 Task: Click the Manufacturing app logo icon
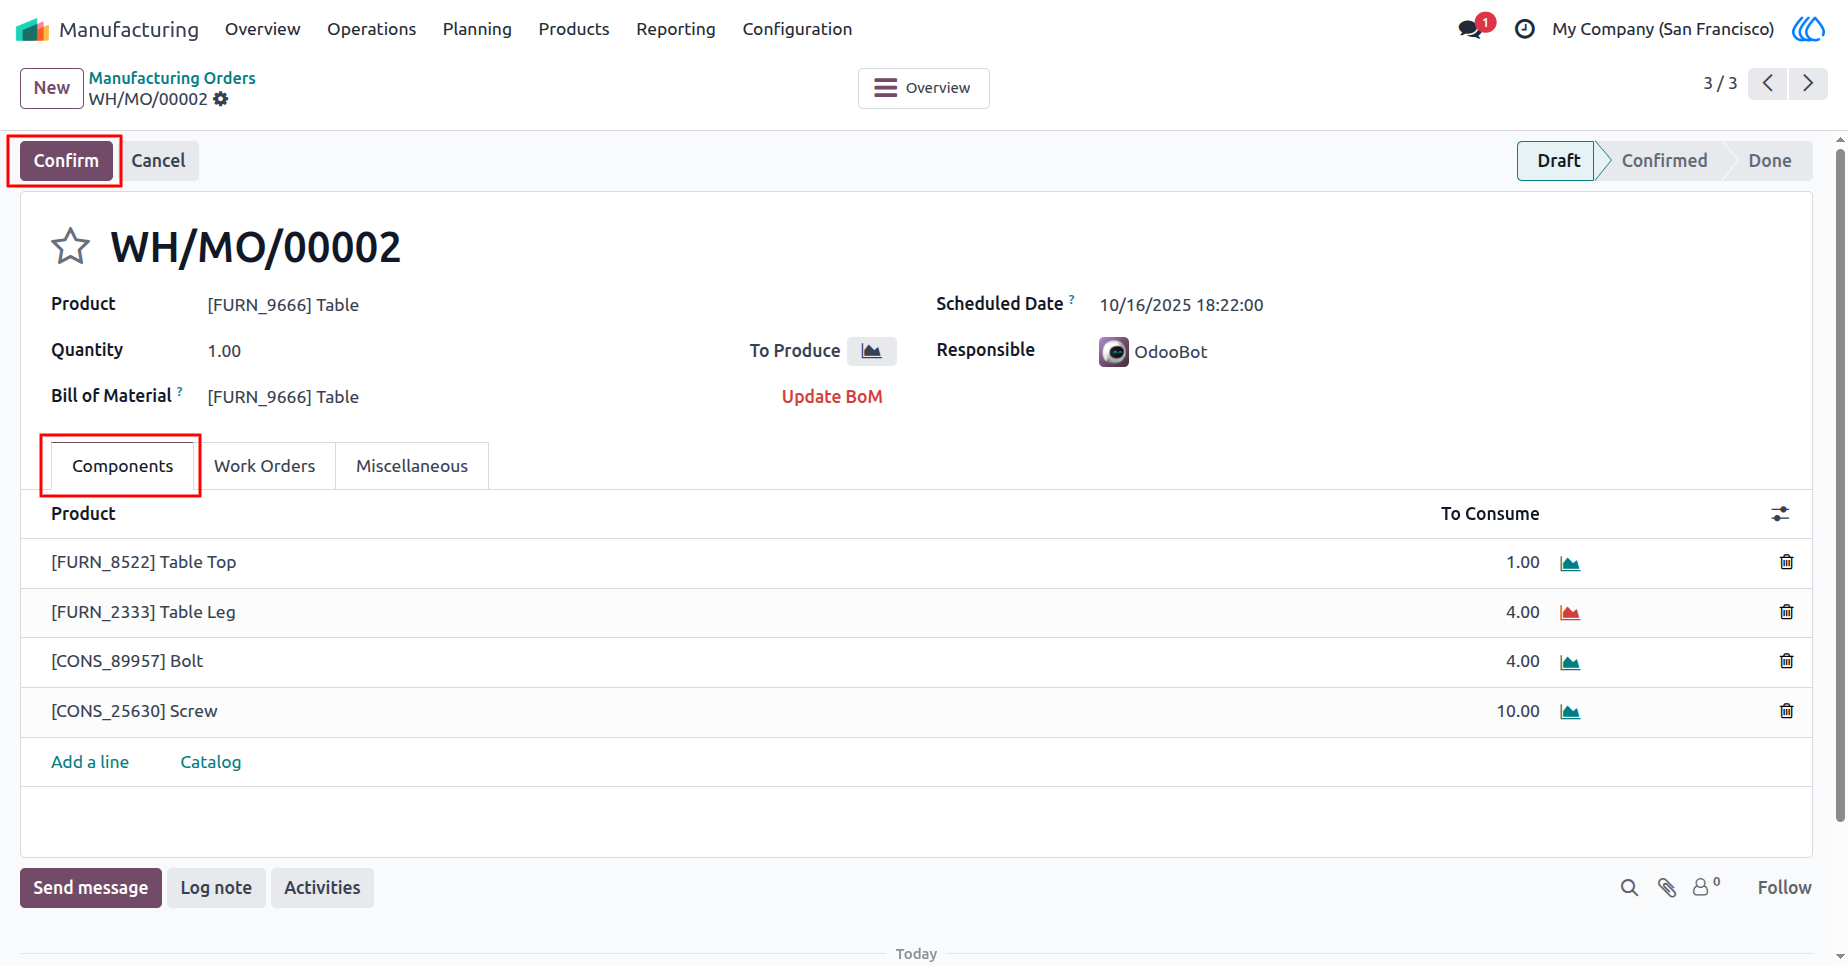[32, 30]
